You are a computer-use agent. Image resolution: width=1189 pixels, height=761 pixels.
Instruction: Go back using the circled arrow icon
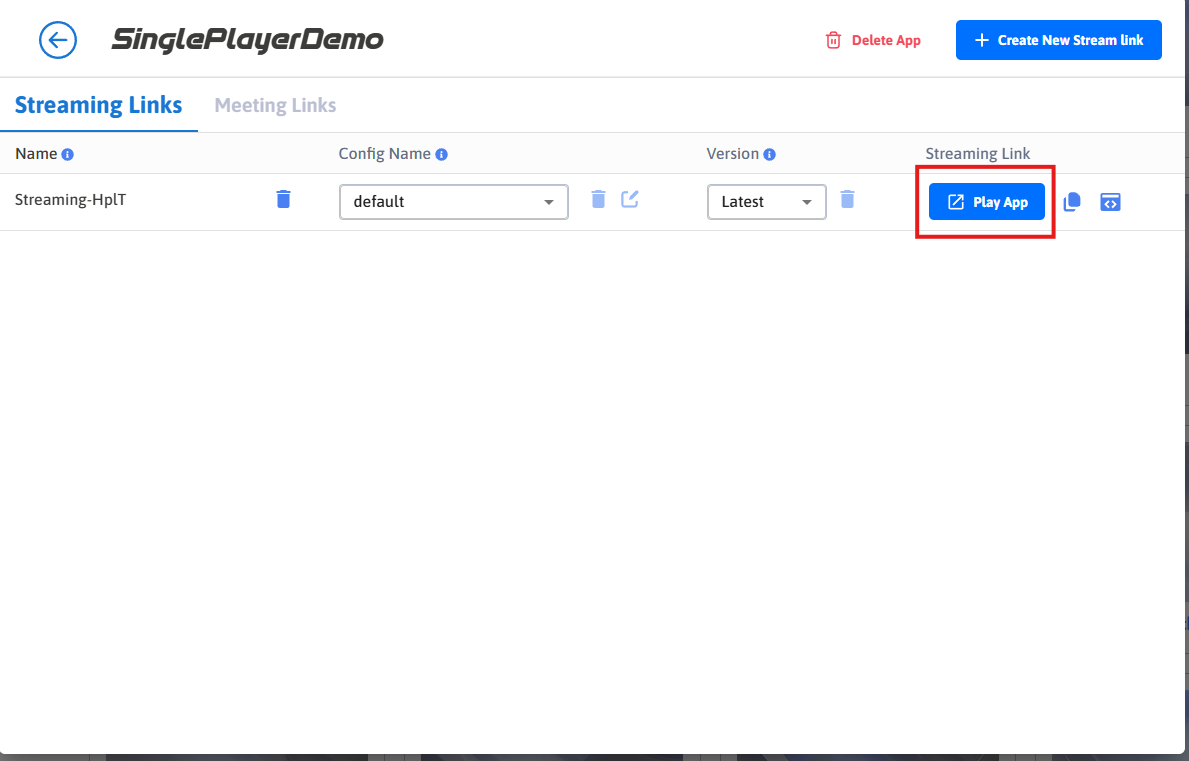point(58,40)
